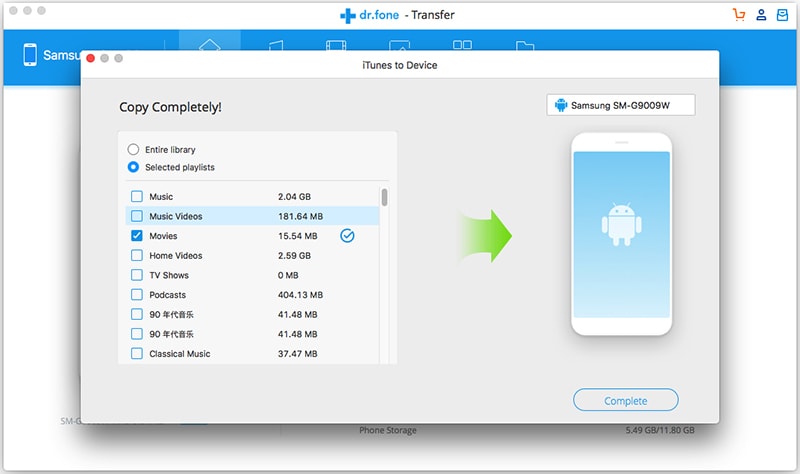
Task: Switch to the Apps/Information tab in the toolbar
Action: point(462,45)
